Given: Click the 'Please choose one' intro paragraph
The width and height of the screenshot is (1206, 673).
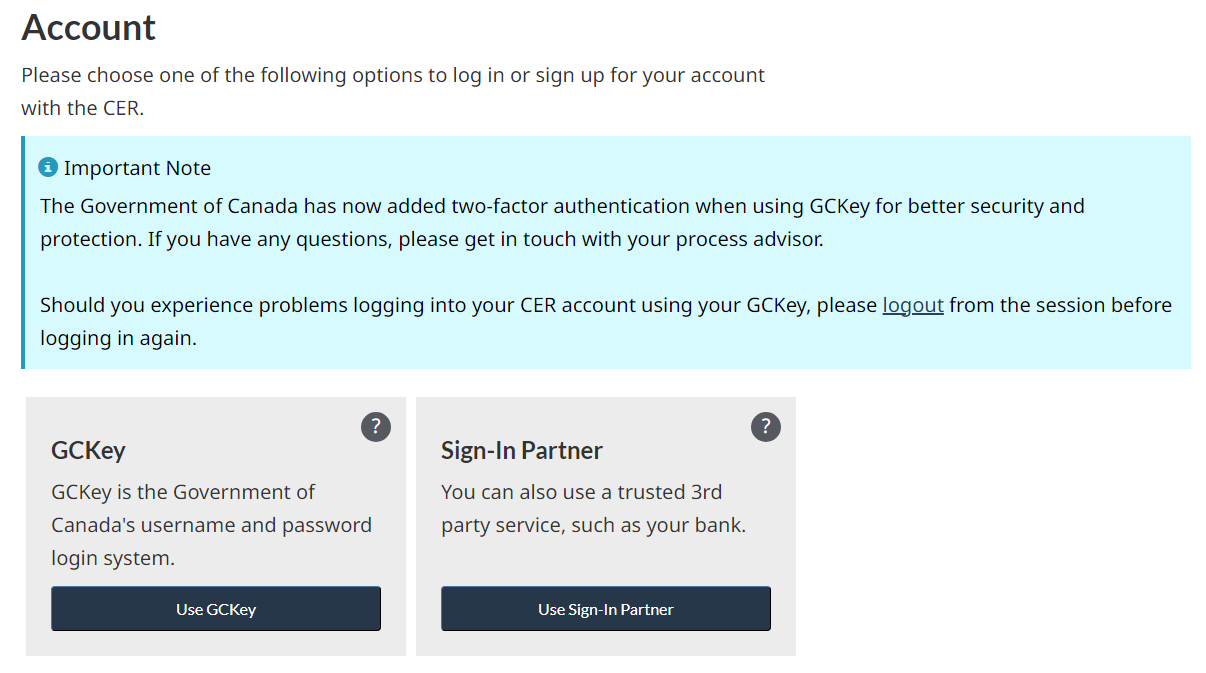Looking at the screenshot, I should 393,75.
